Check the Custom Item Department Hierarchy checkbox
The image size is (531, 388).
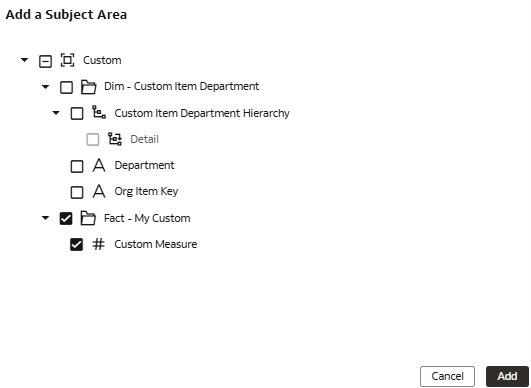coord(77,113)
